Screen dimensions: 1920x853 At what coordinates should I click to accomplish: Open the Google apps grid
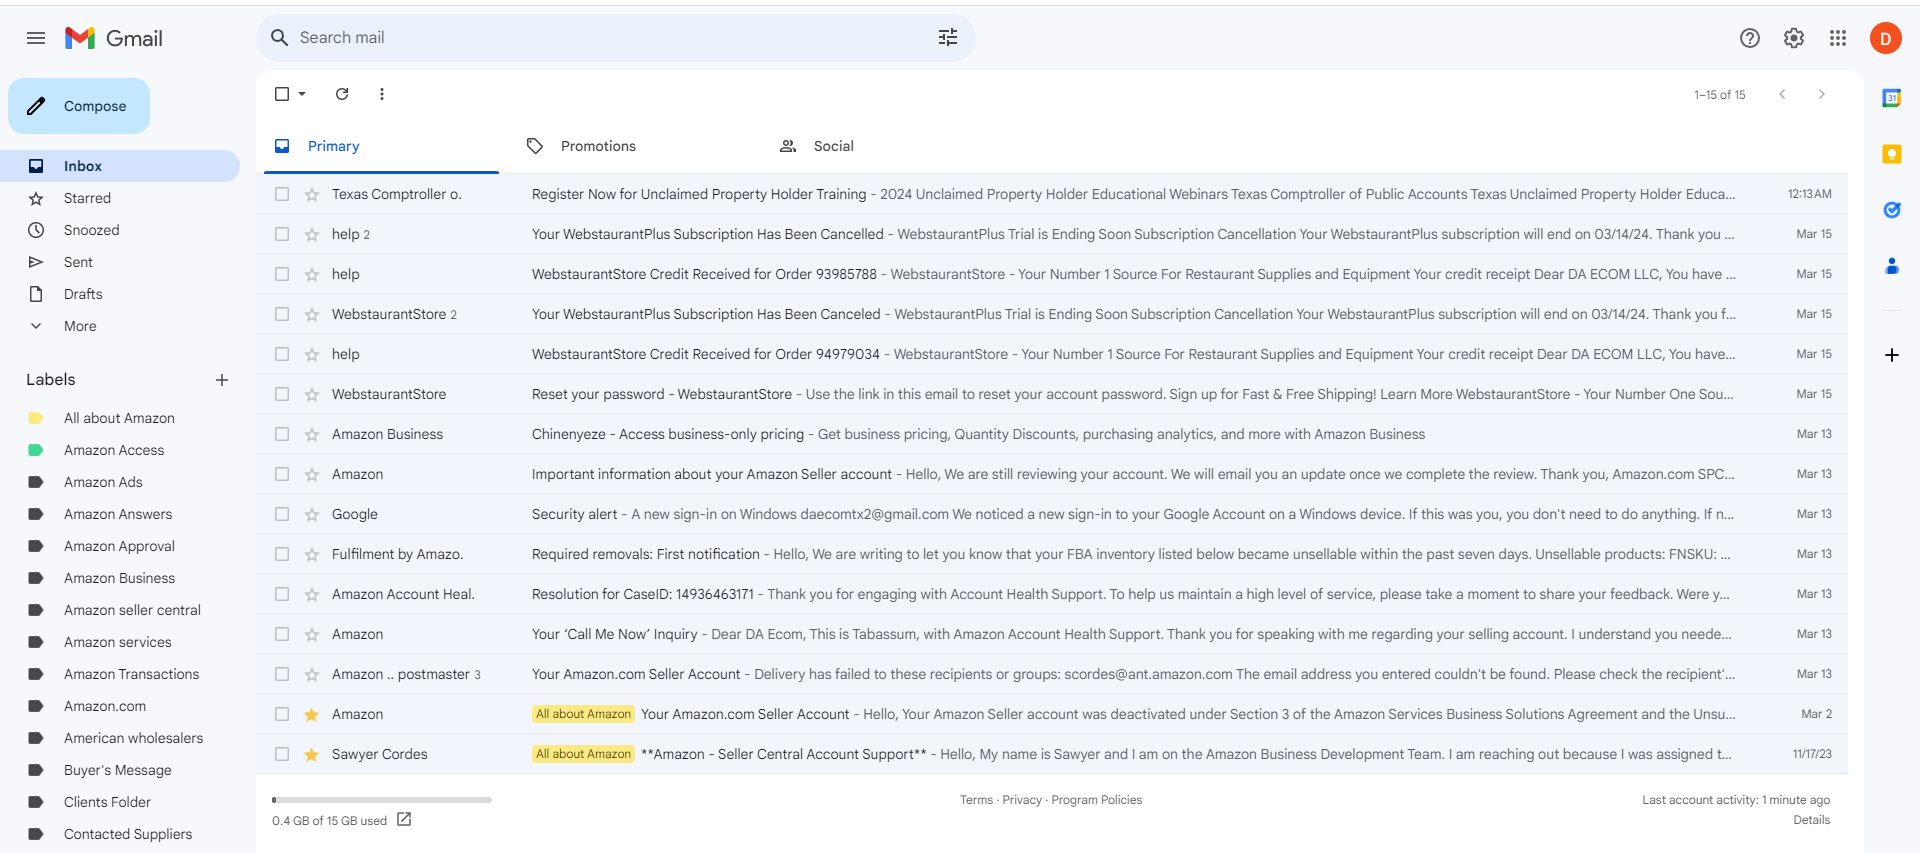tap(1838, 38)
